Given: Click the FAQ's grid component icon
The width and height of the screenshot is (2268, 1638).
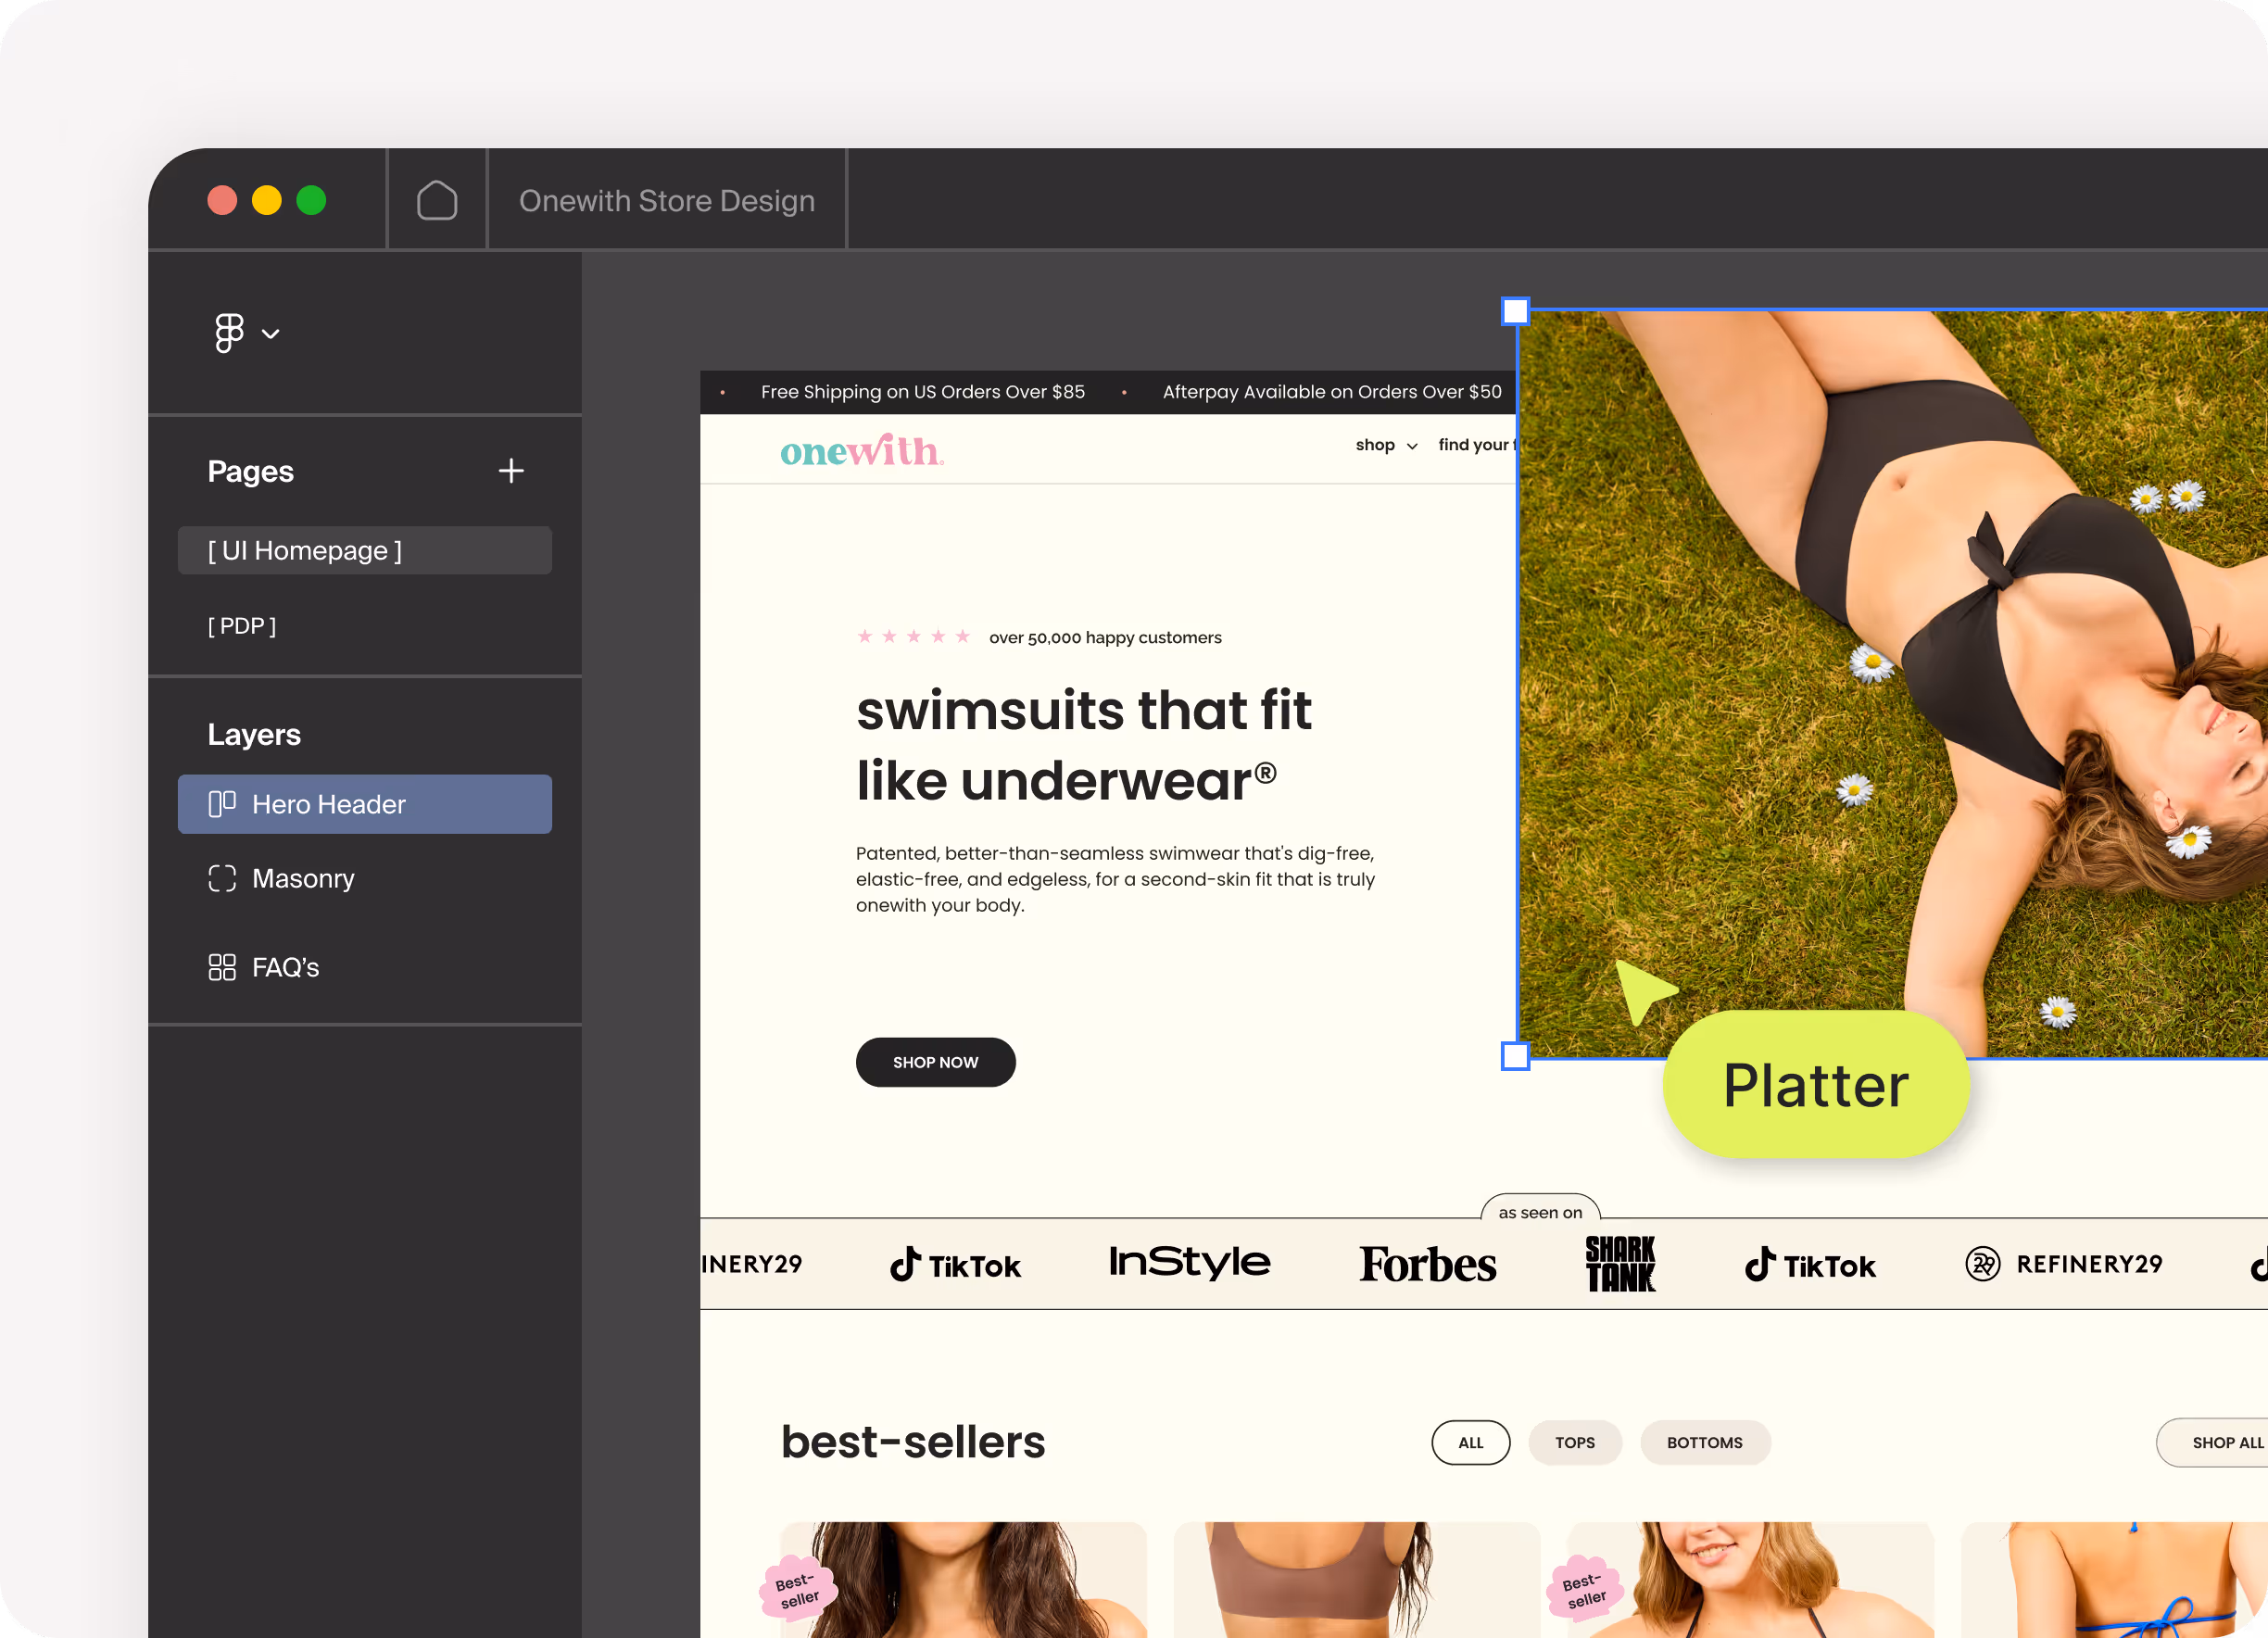Looking at the screenshot, I should point(222,967).
